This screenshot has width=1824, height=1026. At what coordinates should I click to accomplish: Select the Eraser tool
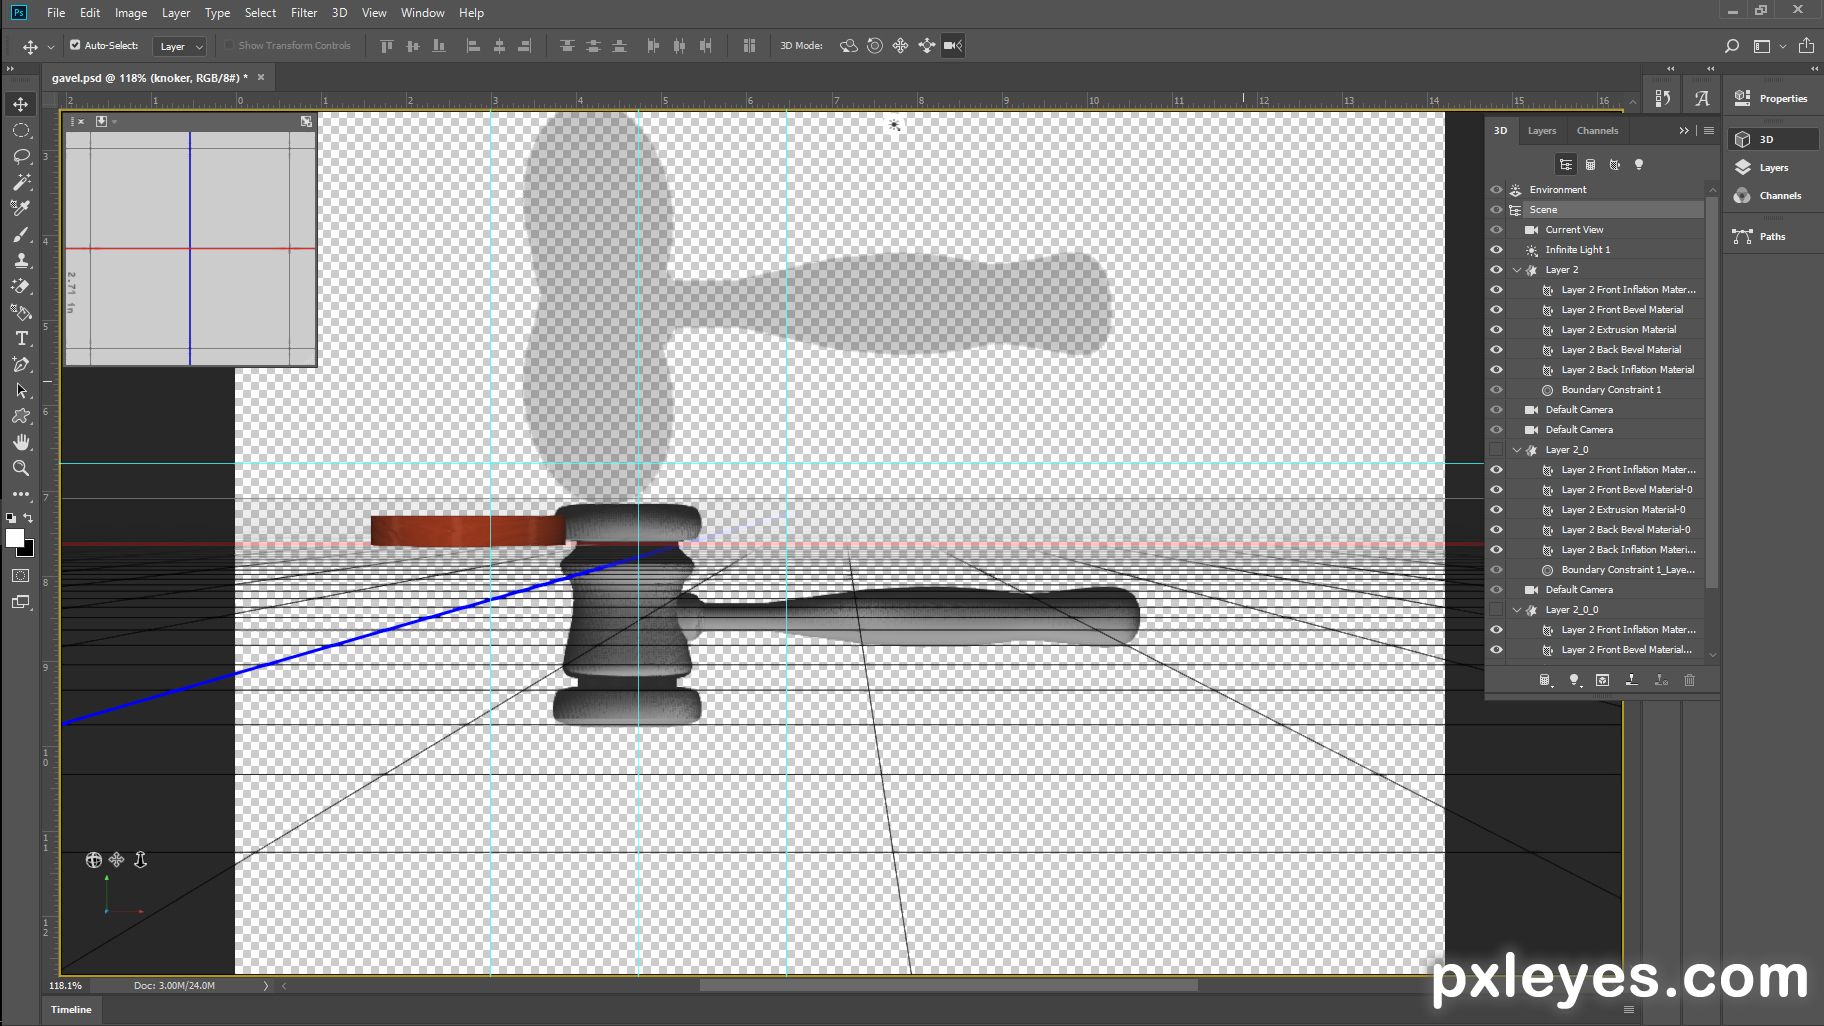point(21,286)
